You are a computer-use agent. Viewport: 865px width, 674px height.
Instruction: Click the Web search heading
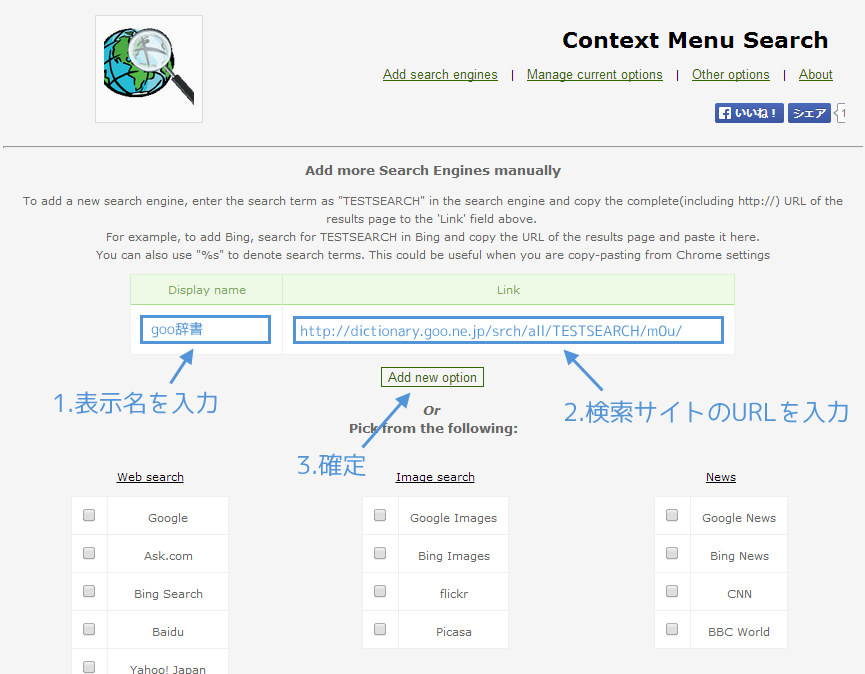pos(150,477)
